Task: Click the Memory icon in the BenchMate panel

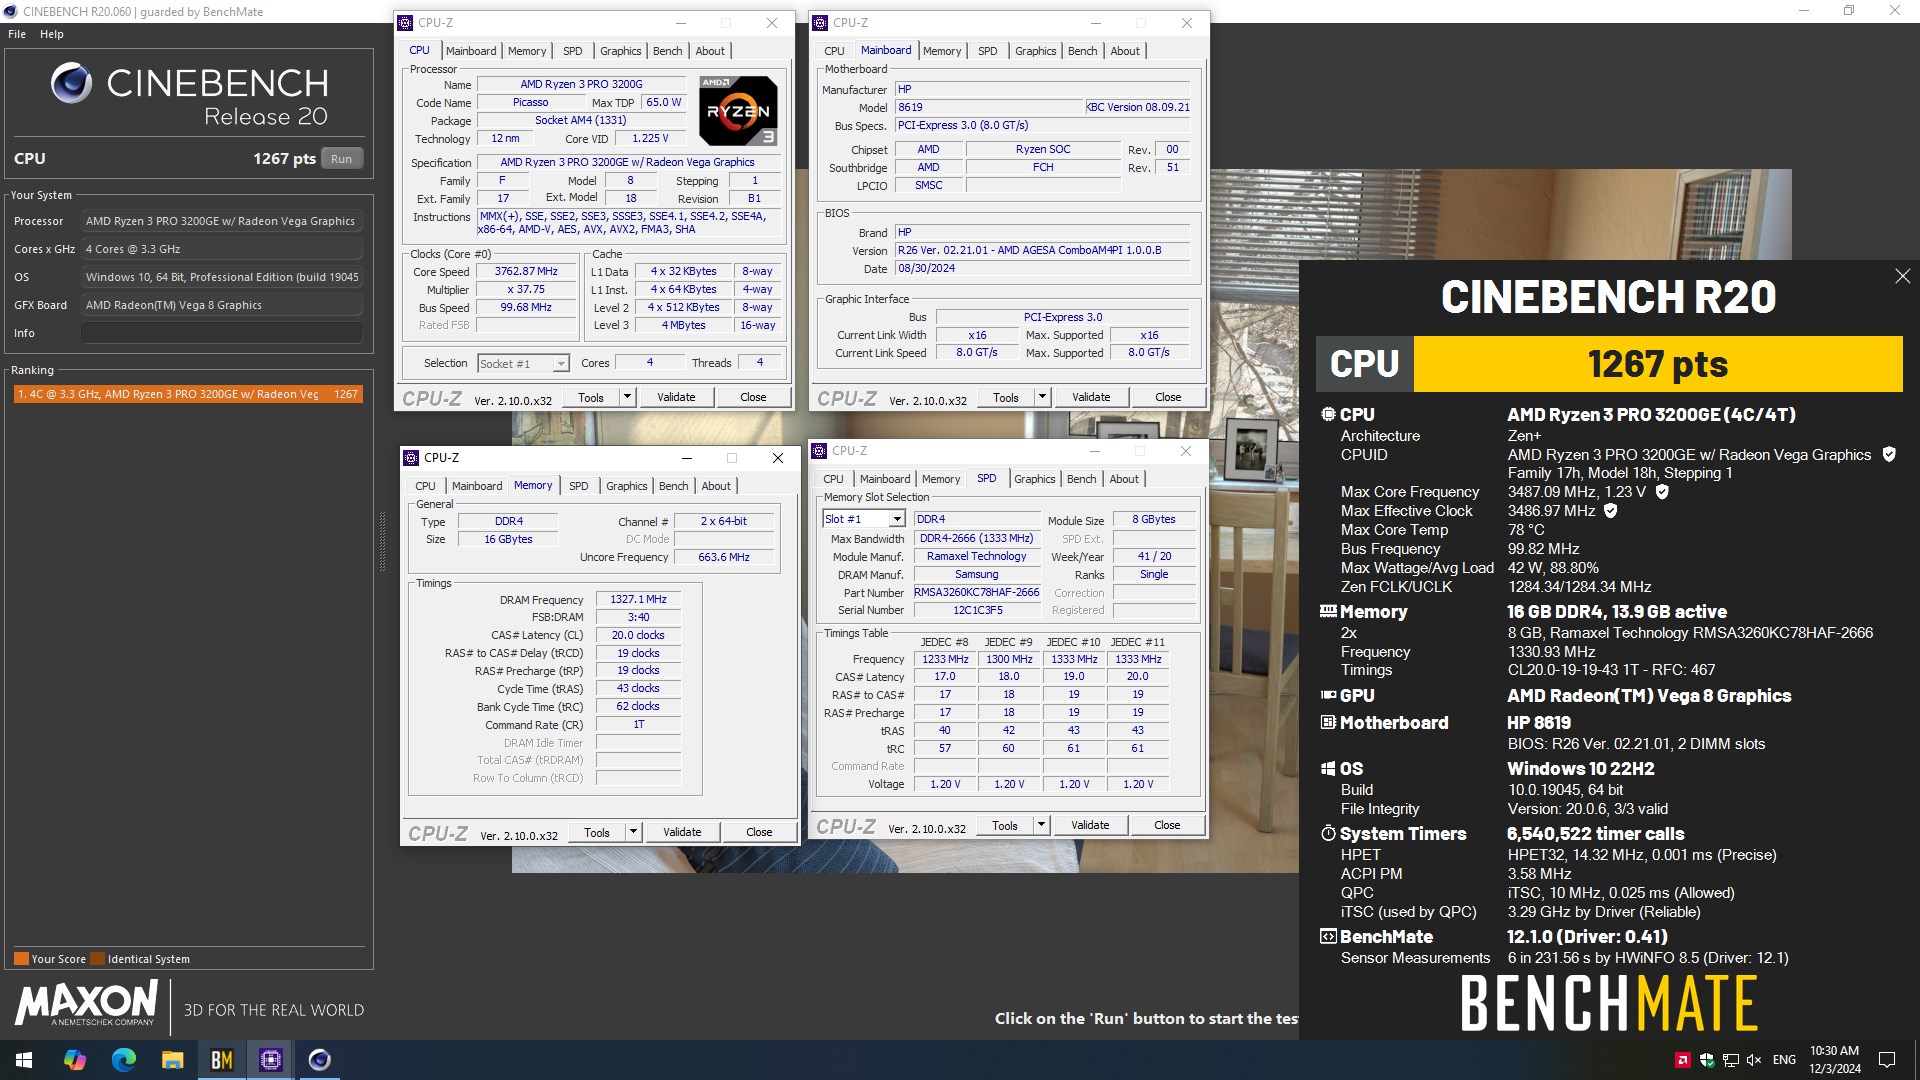Action: point(1328,611)
